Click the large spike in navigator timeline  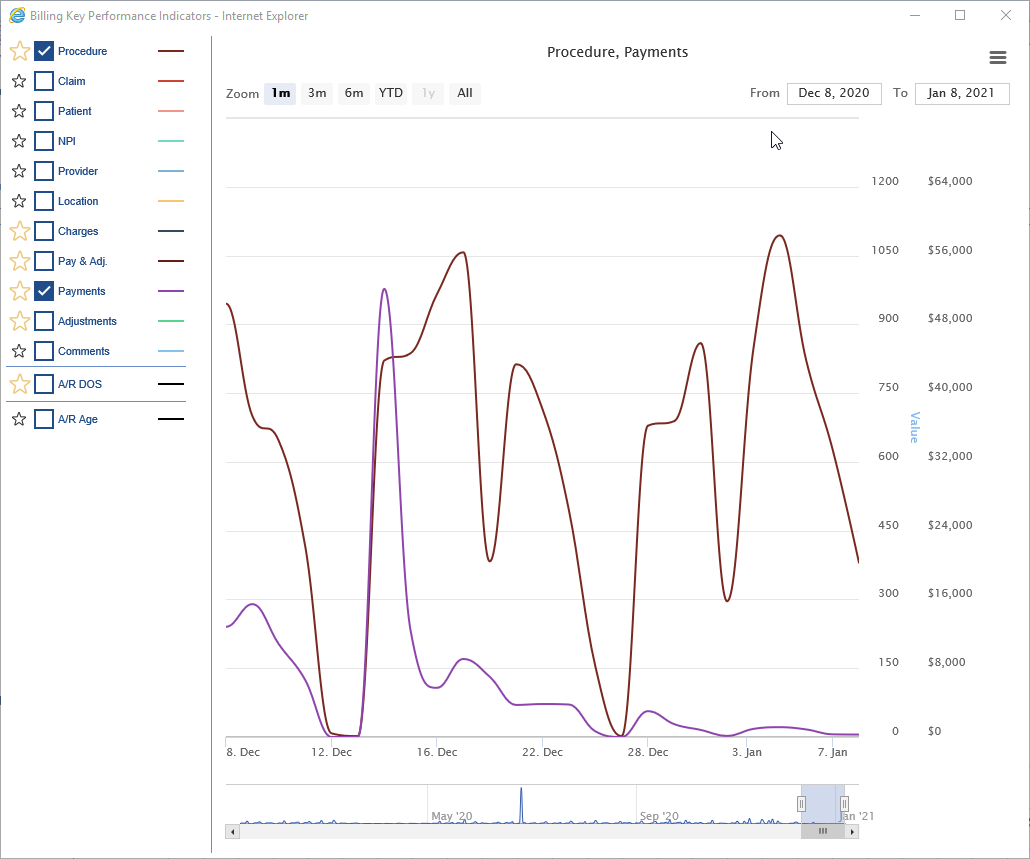tap(522, 804)
